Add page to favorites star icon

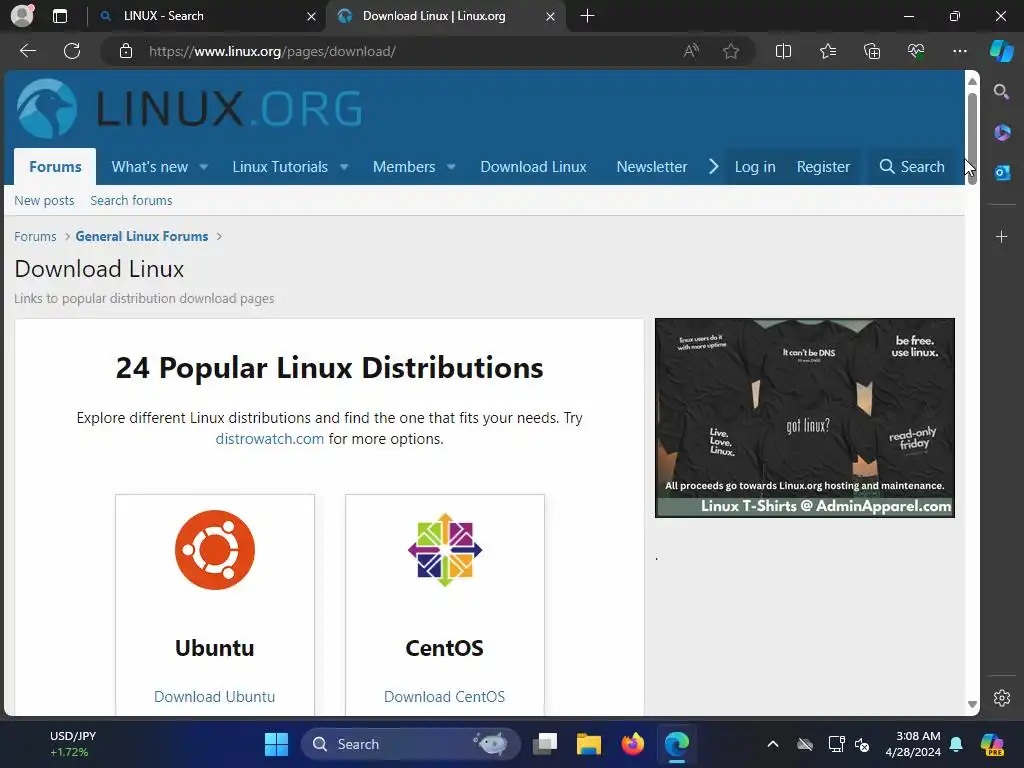(x=731, y=51)
